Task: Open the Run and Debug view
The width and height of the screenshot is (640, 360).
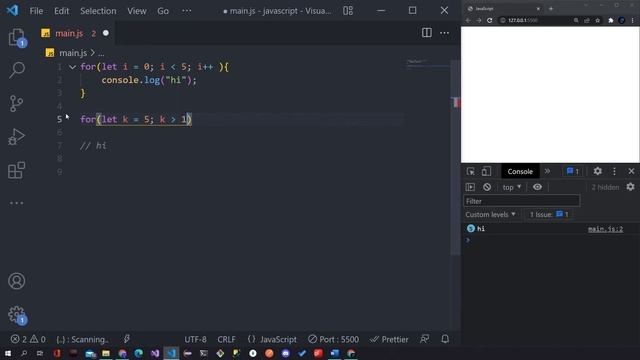Action: 16,137
